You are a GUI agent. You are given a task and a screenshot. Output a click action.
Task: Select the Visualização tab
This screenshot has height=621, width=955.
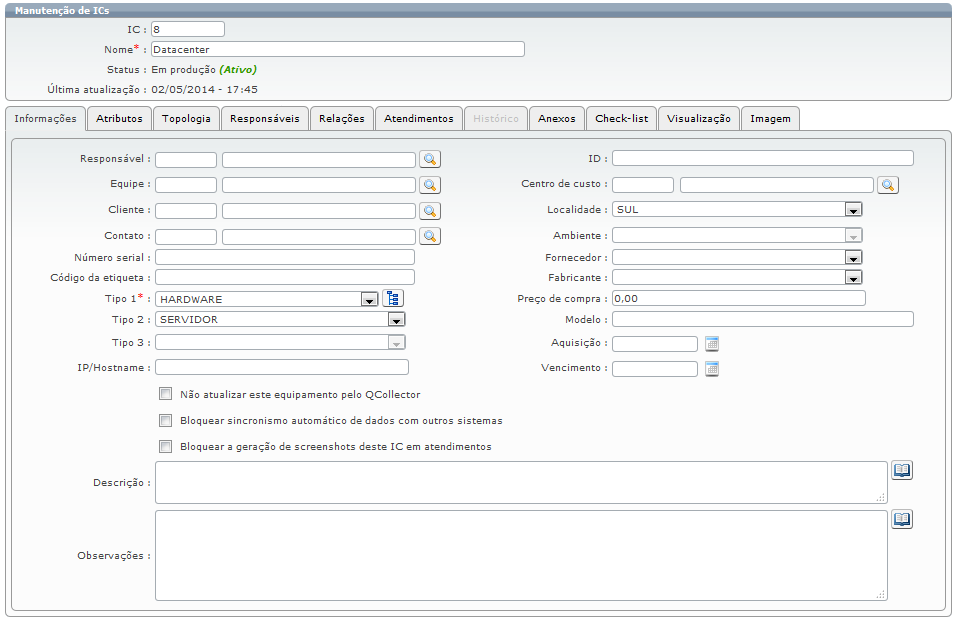pos(699,119)
